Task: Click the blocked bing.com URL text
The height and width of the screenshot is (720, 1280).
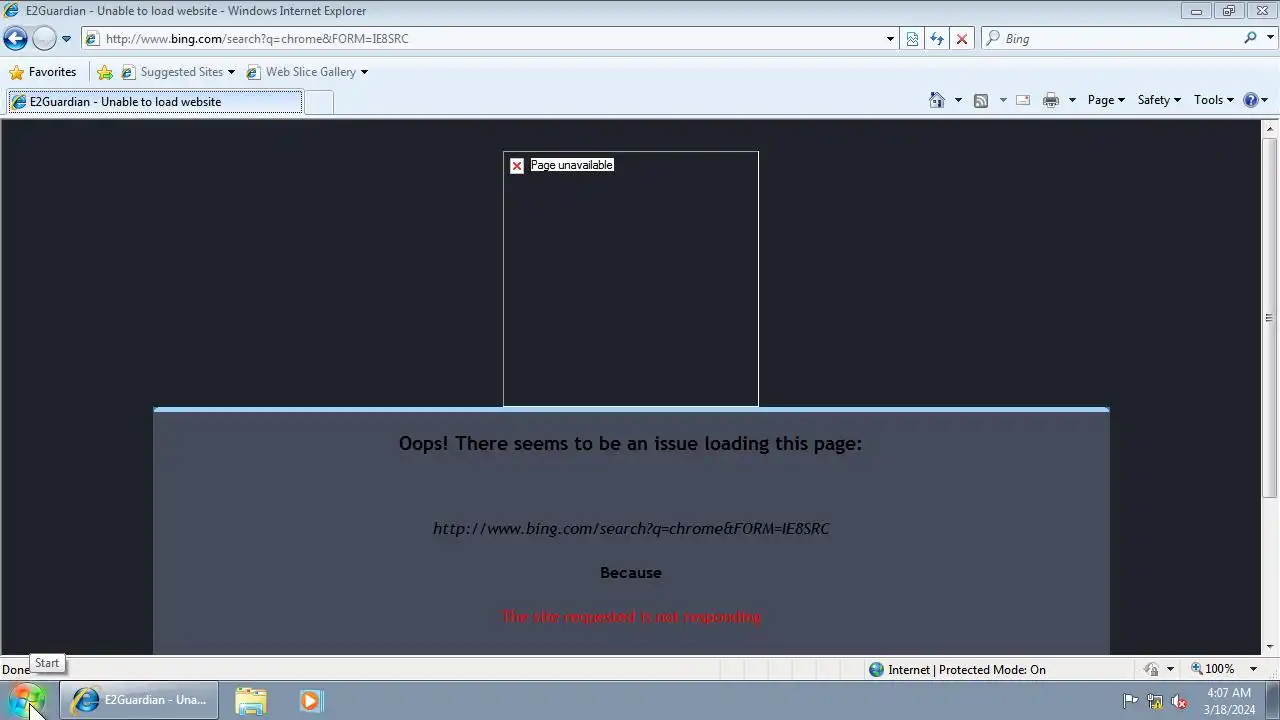Action: pyautogui.click(x=631, y=528)
